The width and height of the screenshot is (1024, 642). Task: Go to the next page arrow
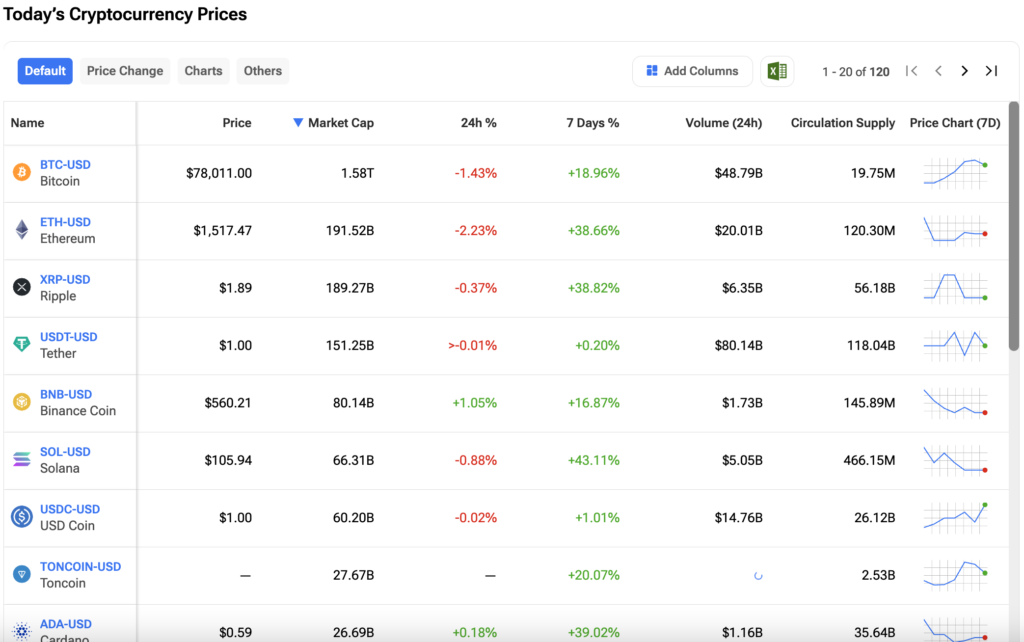point(964,71)
